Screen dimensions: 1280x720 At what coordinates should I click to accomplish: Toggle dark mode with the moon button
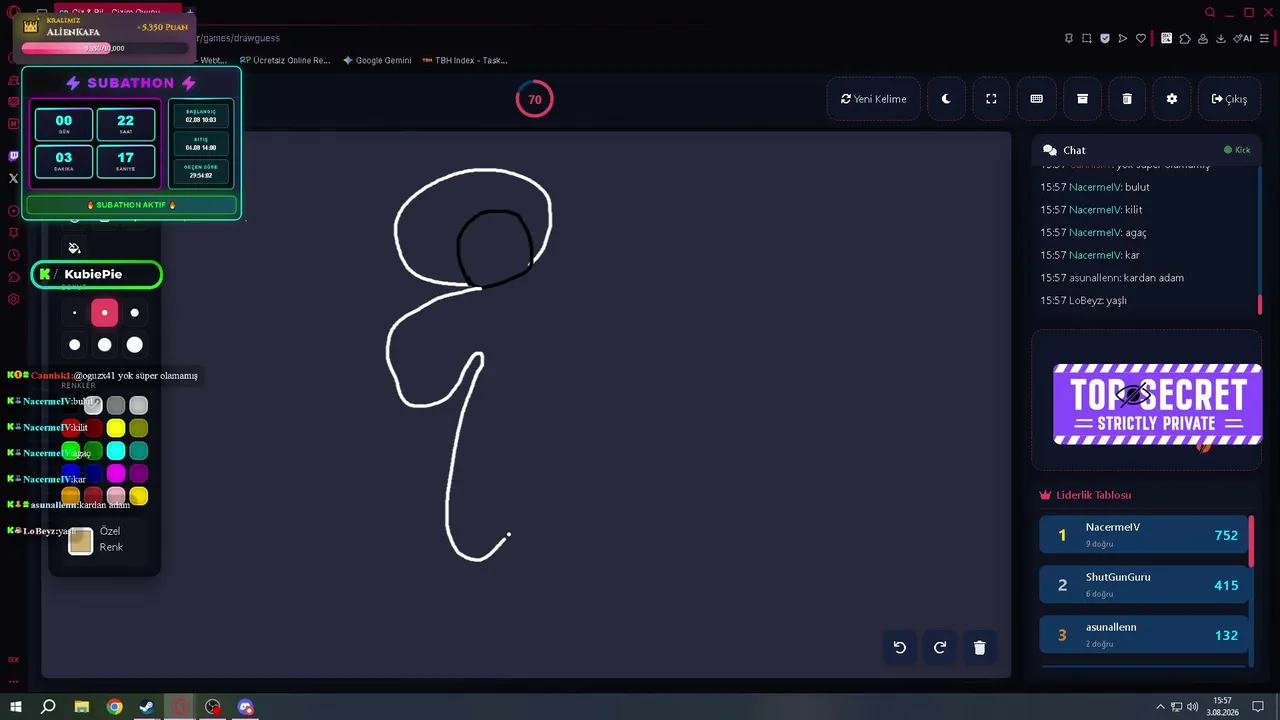pyautogui.click(x=946, y=99)
